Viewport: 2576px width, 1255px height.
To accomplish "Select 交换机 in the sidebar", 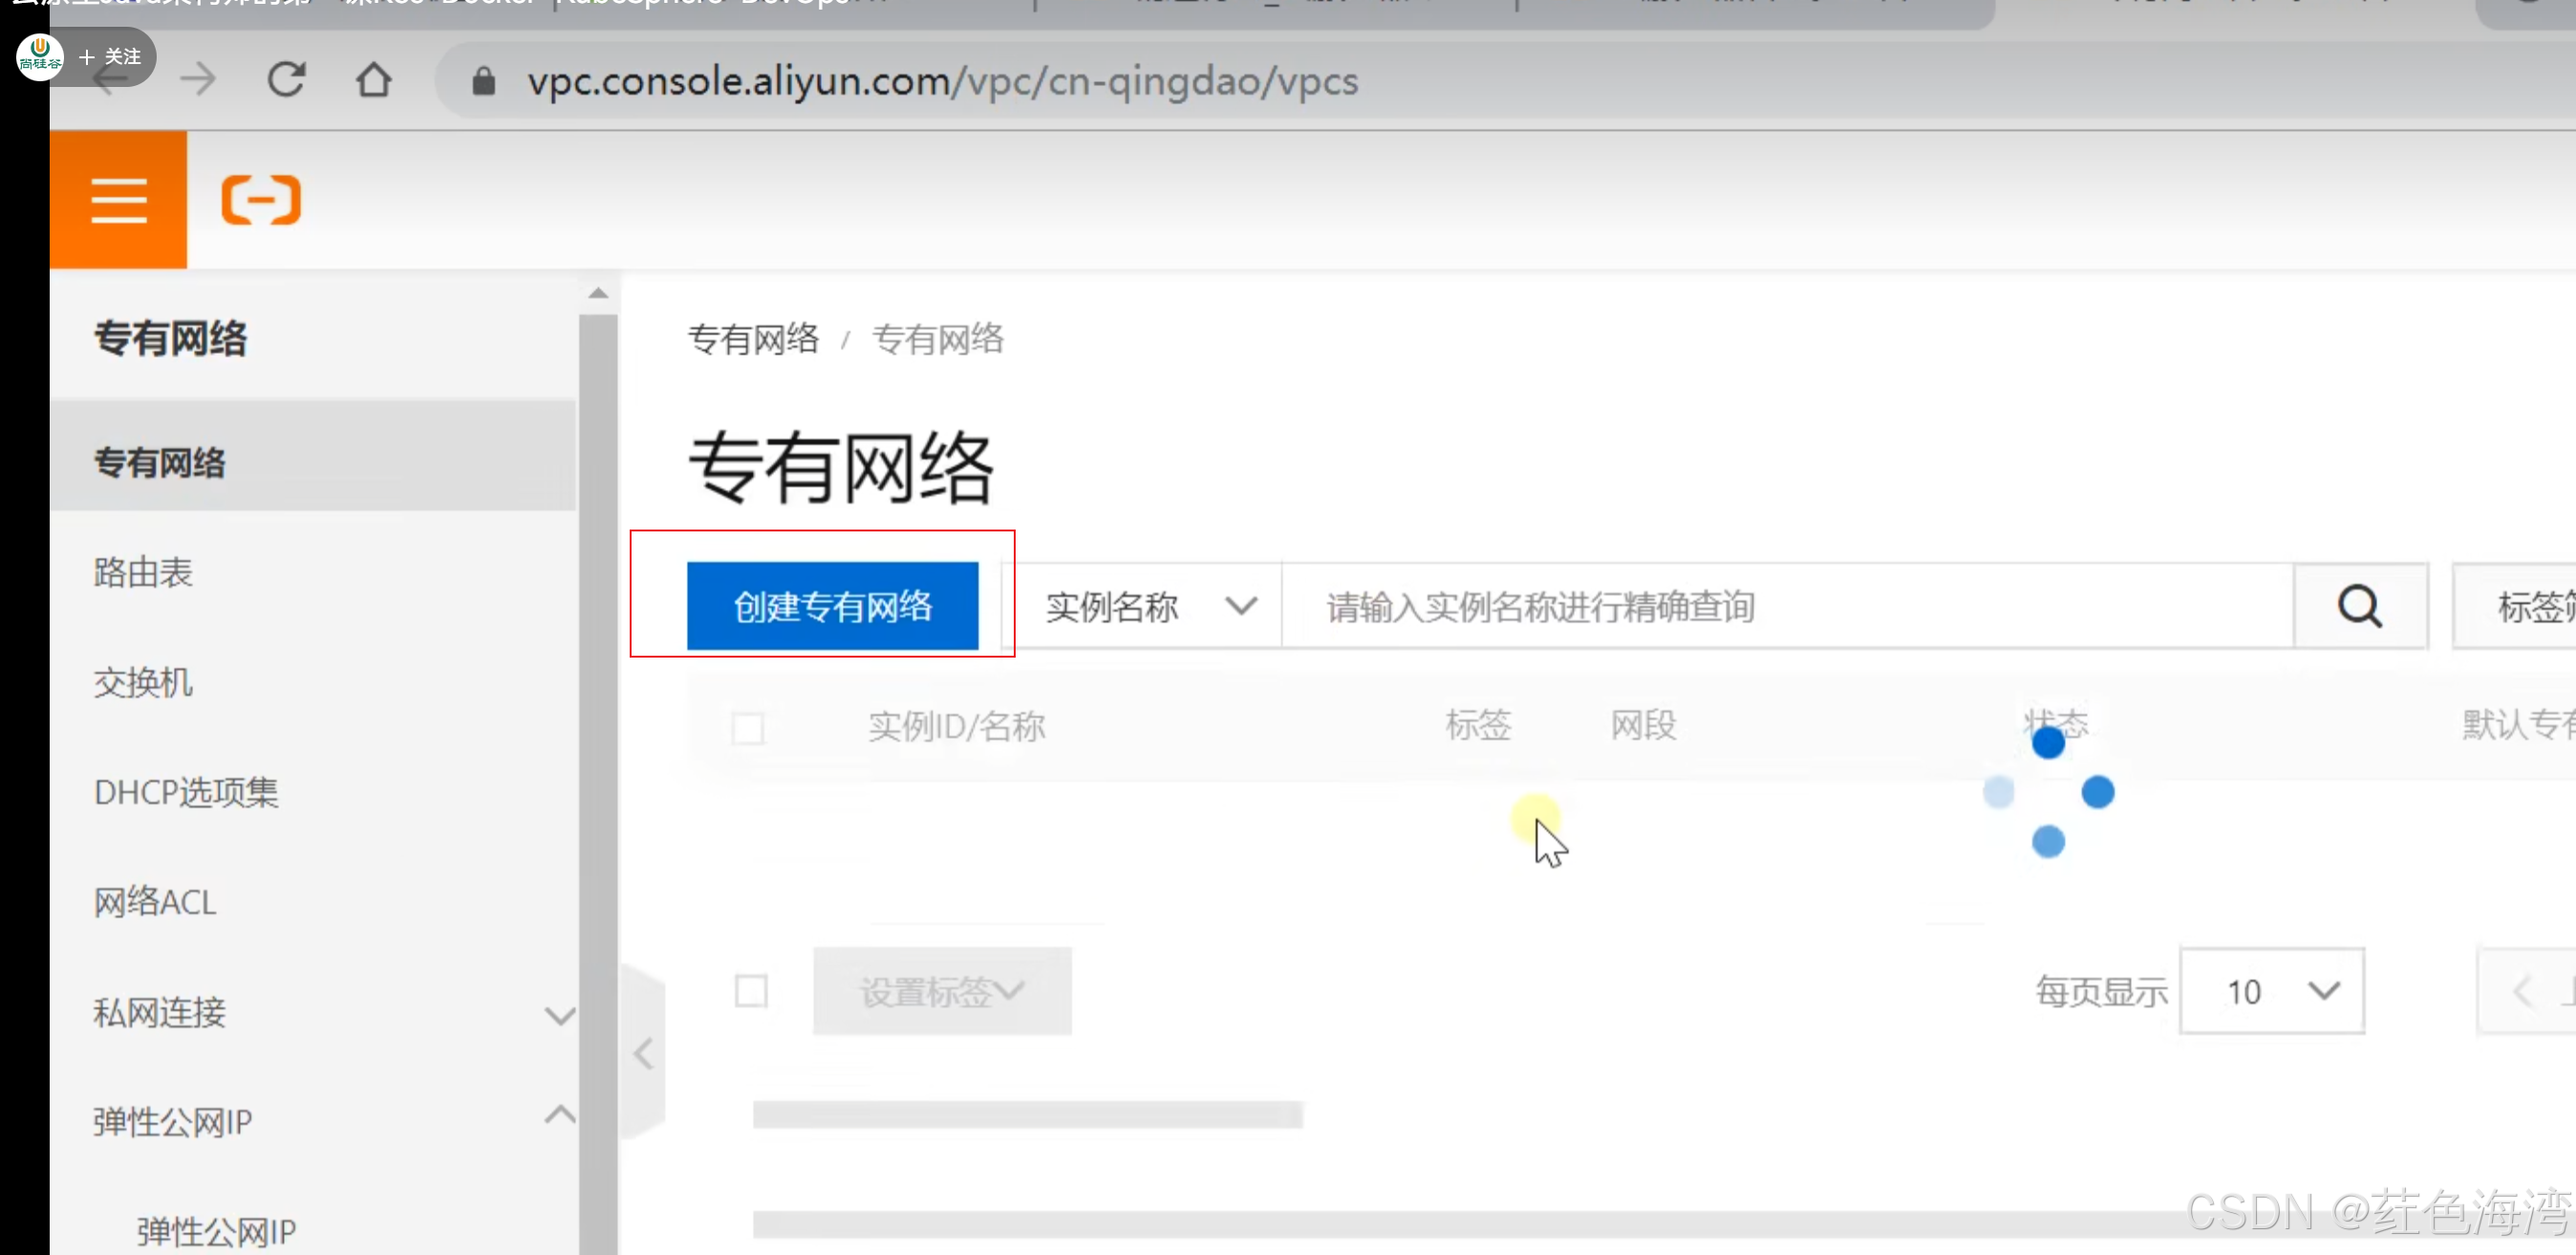I will coord(143,683).
